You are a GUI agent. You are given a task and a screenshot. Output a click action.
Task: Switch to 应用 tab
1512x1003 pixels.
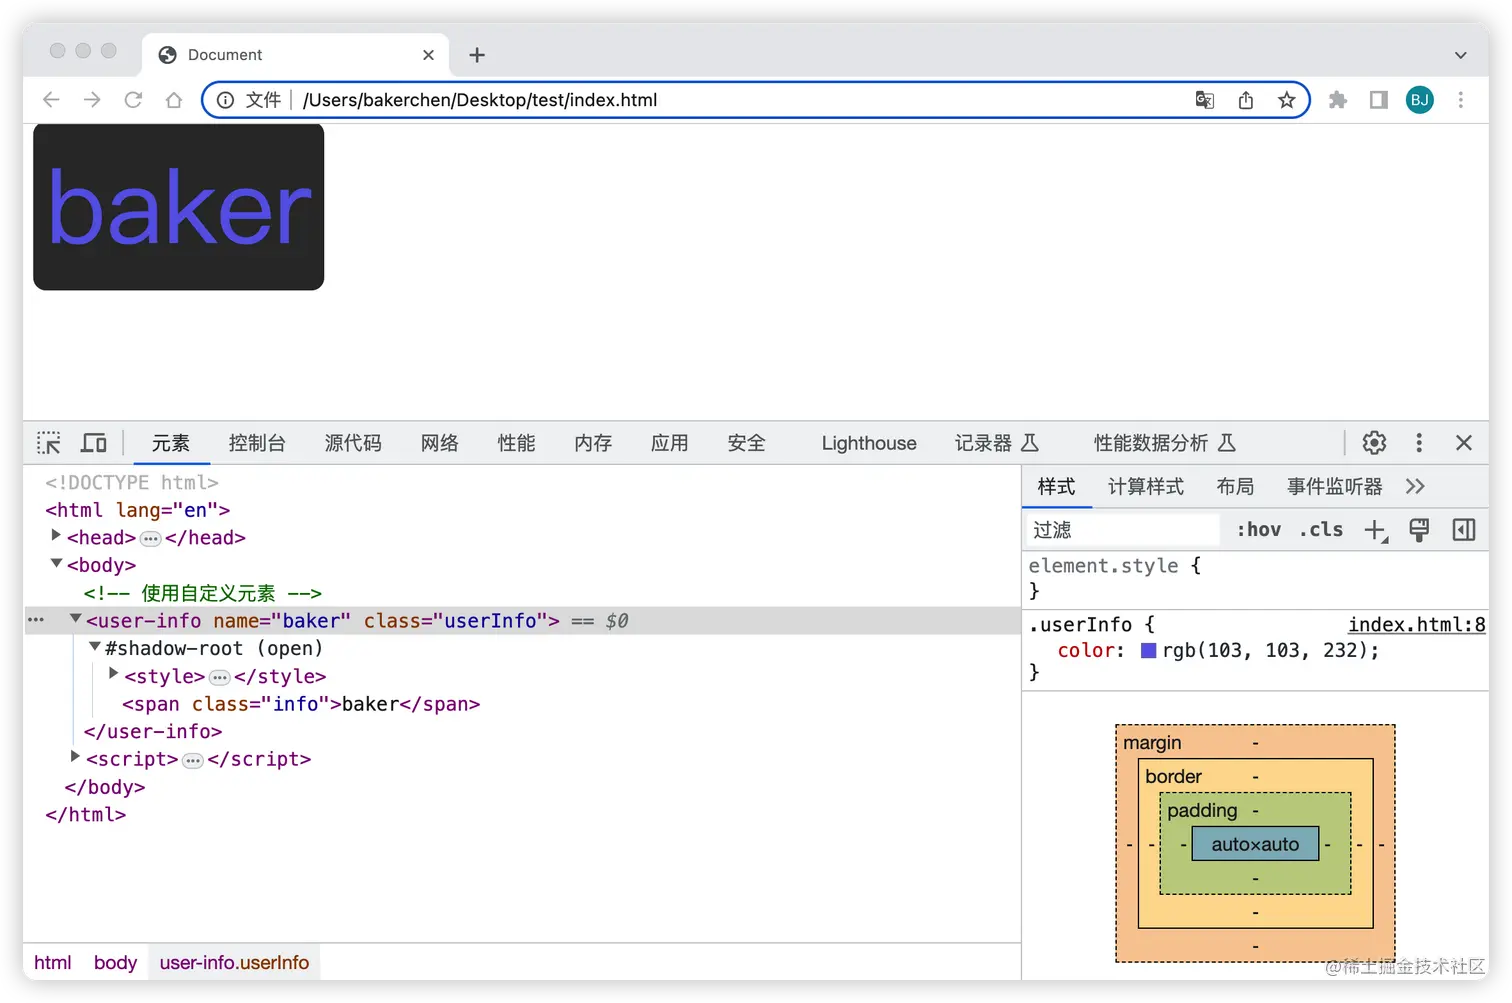[670, 443]
